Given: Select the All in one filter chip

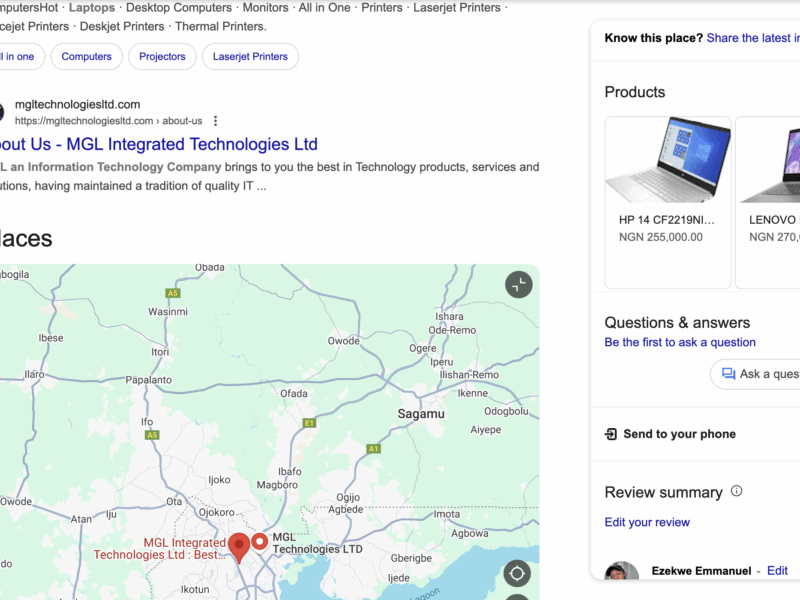Looking at the screenshot, I should [18, 57].
